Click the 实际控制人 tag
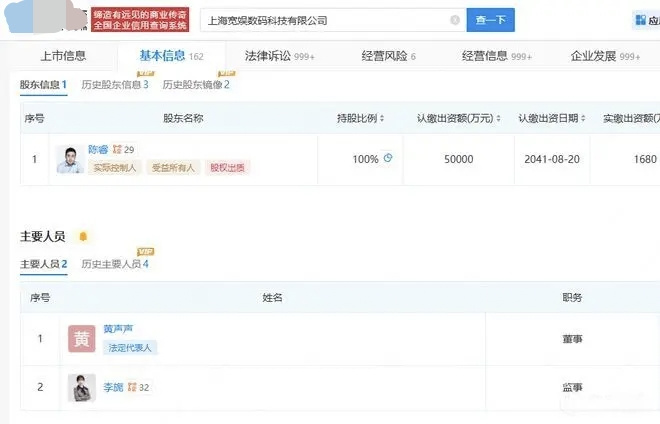660x424 pixels. (x=114, y=168)
